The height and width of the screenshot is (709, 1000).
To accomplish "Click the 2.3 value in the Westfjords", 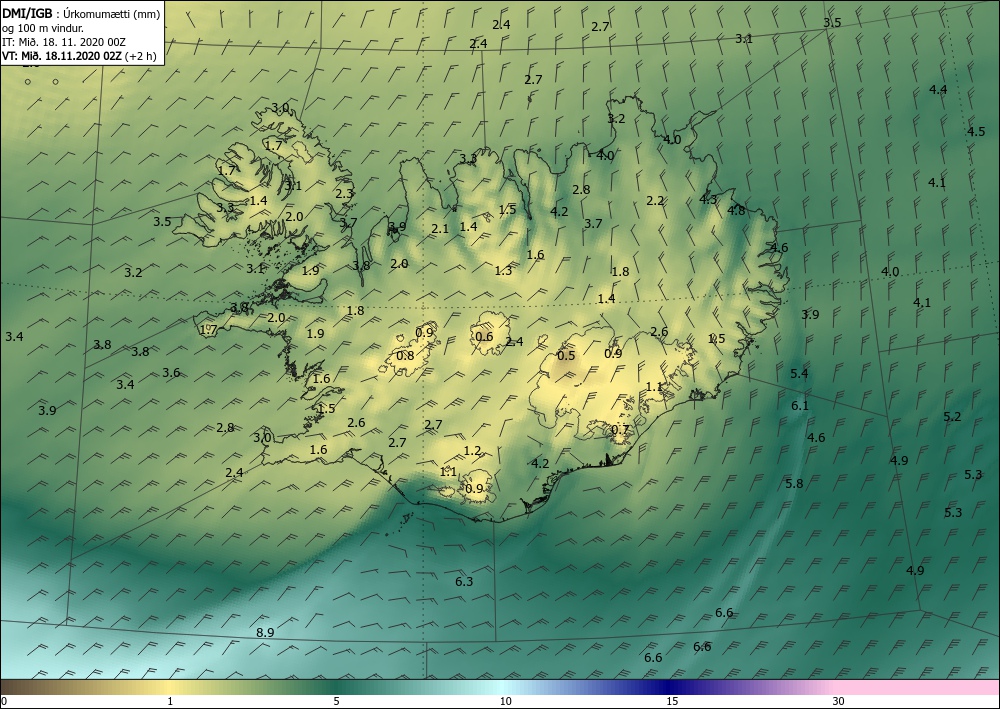I will pyautogui.click(x=344, y=193).
